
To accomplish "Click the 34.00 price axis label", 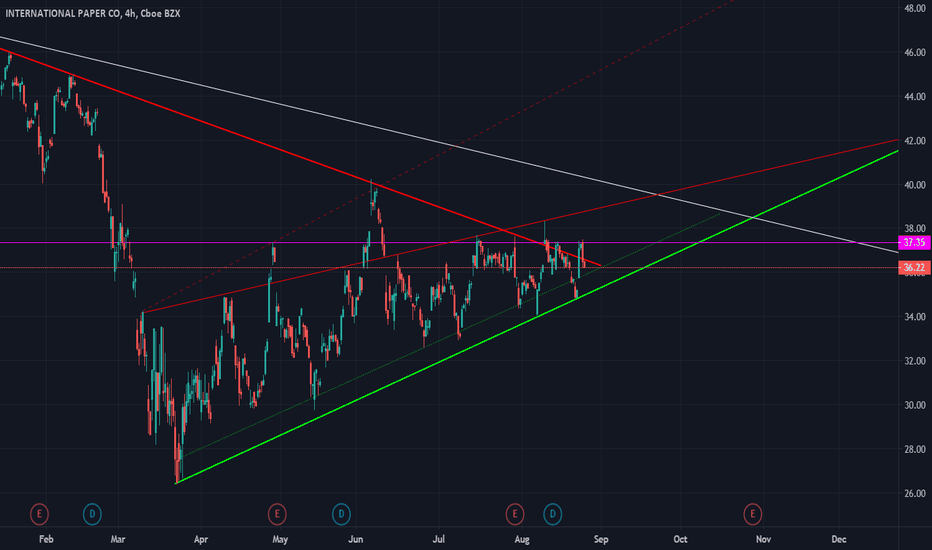I will point(915,317).
